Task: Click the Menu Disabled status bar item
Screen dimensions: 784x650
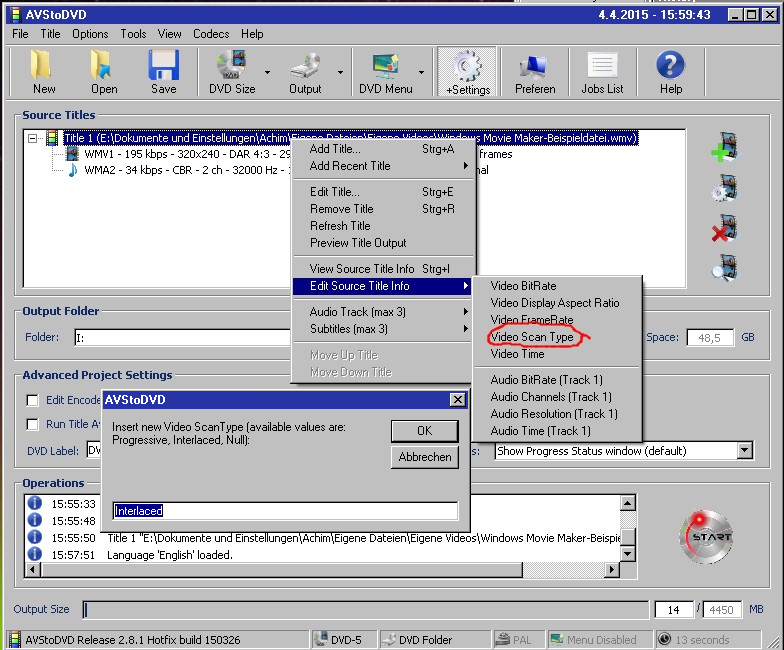Action: [598, 640]
